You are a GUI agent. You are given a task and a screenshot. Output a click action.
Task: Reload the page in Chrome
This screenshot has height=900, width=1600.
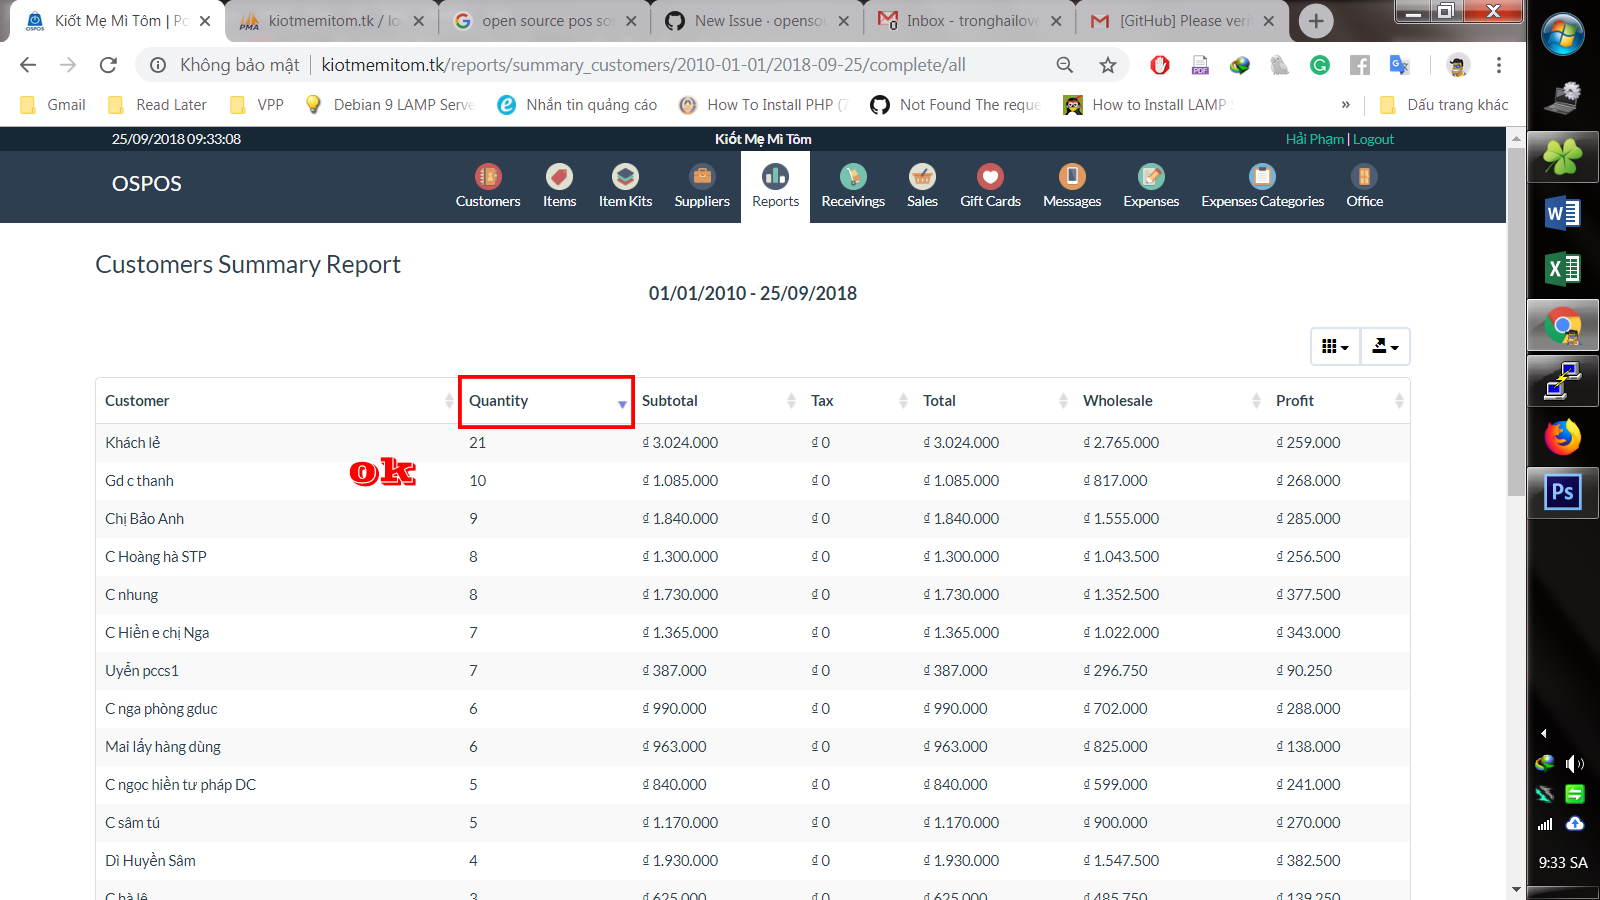pos(108,65)
